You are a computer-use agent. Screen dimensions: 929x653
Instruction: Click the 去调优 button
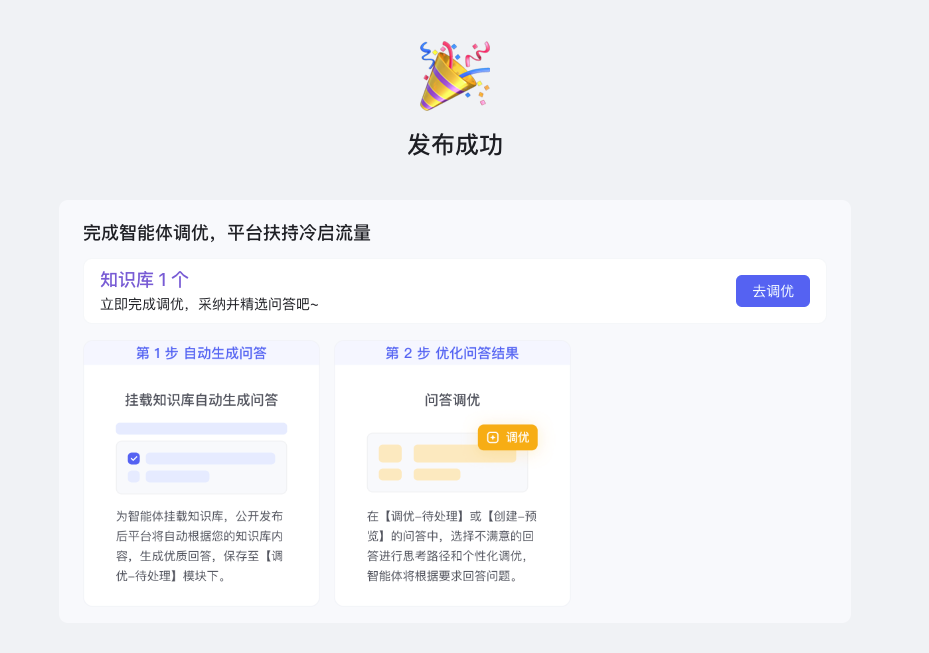772,290
